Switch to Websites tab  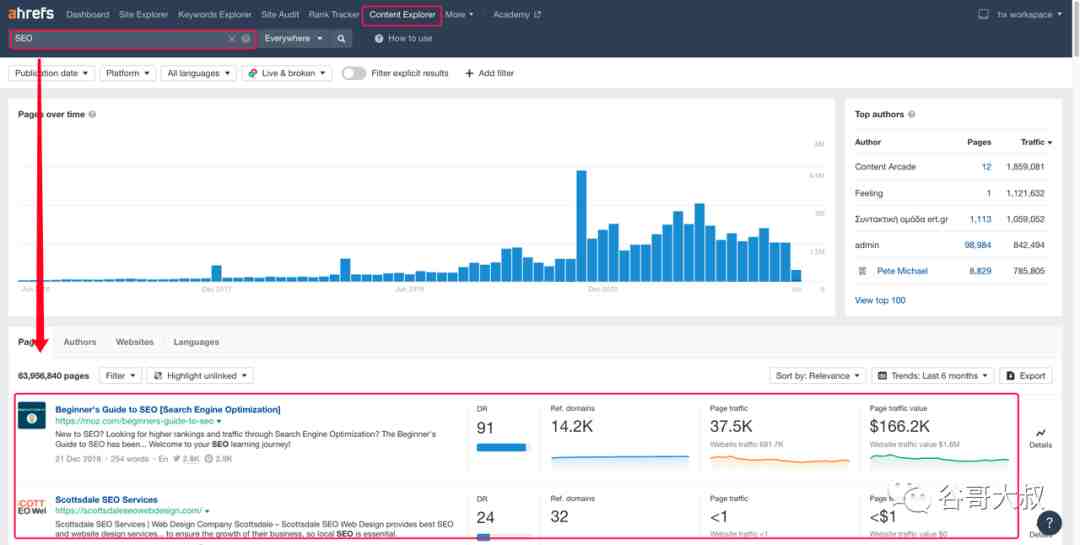click(134, 342)
